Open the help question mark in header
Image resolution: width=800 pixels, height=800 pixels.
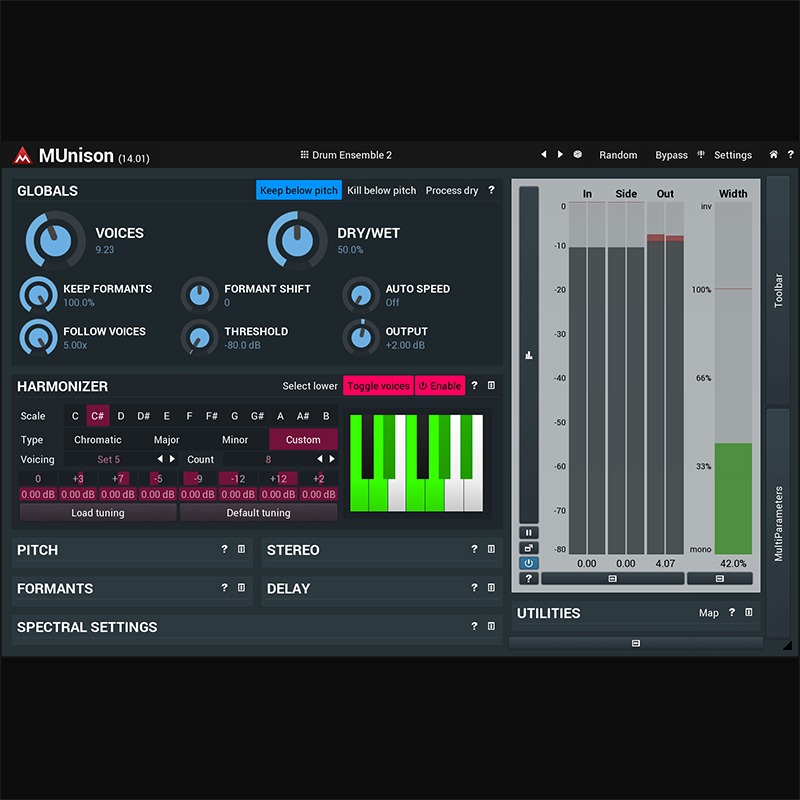click(x=790, y=154)
